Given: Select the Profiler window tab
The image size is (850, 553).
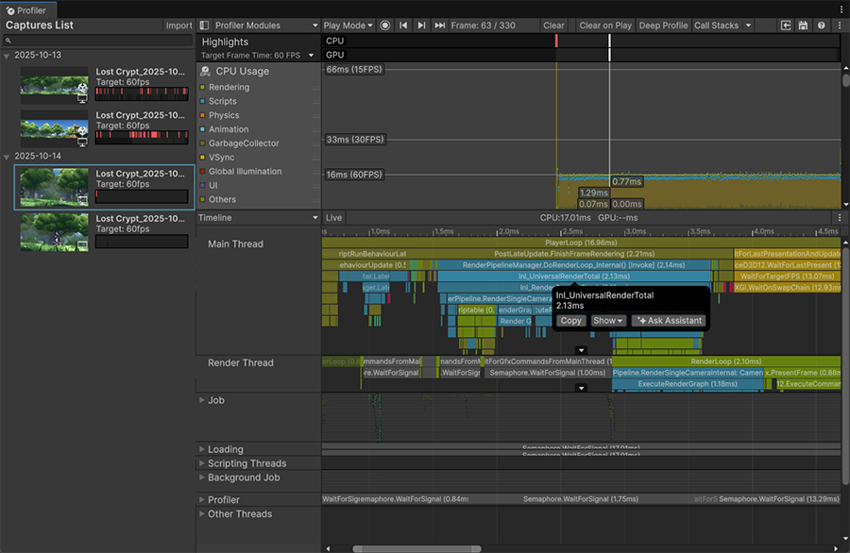Looking at the screenshot, I should click(x=27, y=10).
